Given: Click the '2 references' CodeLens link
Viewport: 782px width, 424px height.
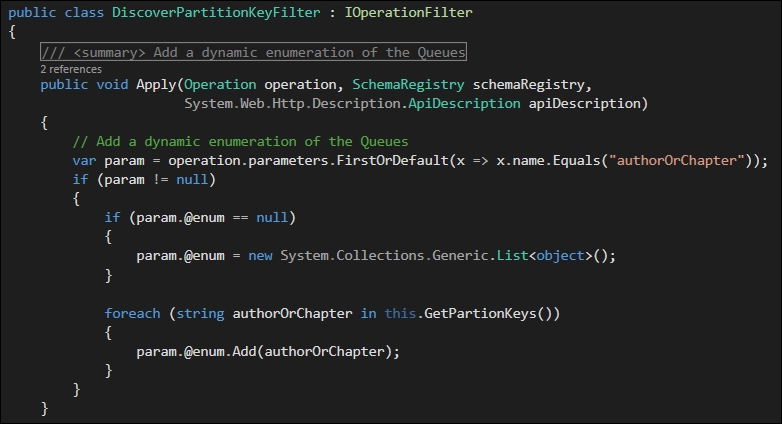Looking at the screenshot, I should click(71, 69).
